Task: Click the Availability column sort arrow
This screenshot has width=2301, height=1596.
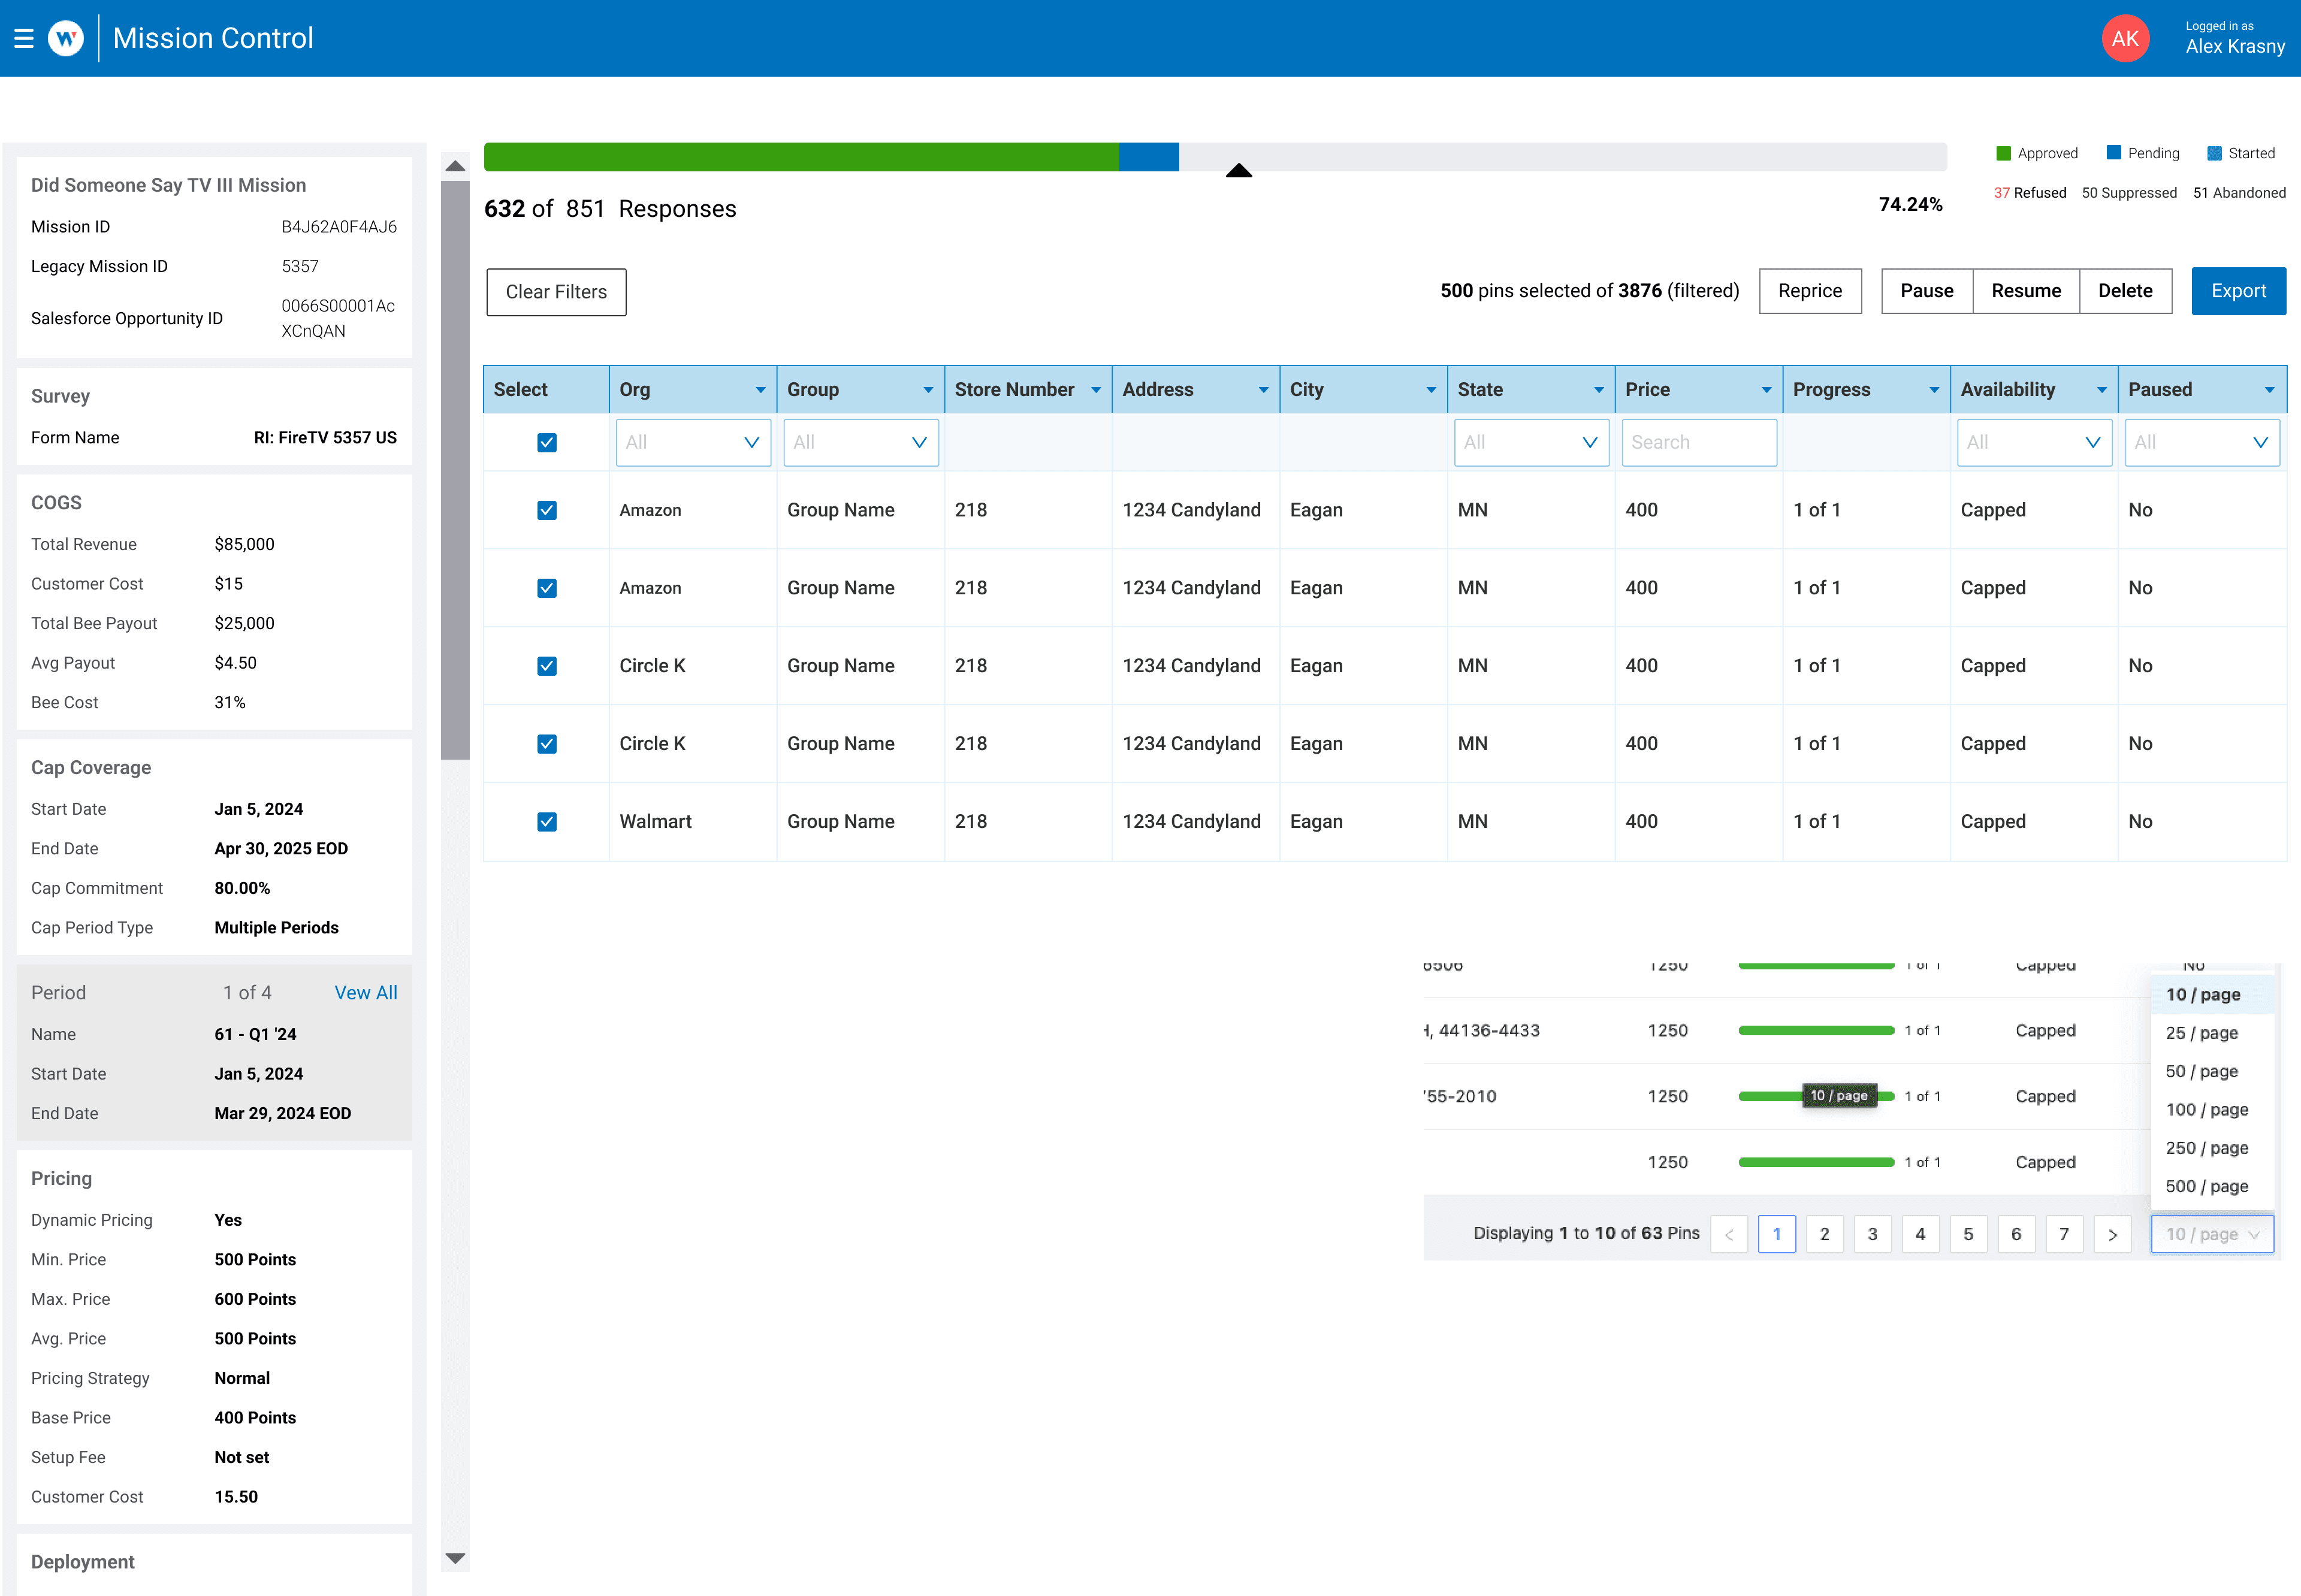Action: coord(2102,390)
